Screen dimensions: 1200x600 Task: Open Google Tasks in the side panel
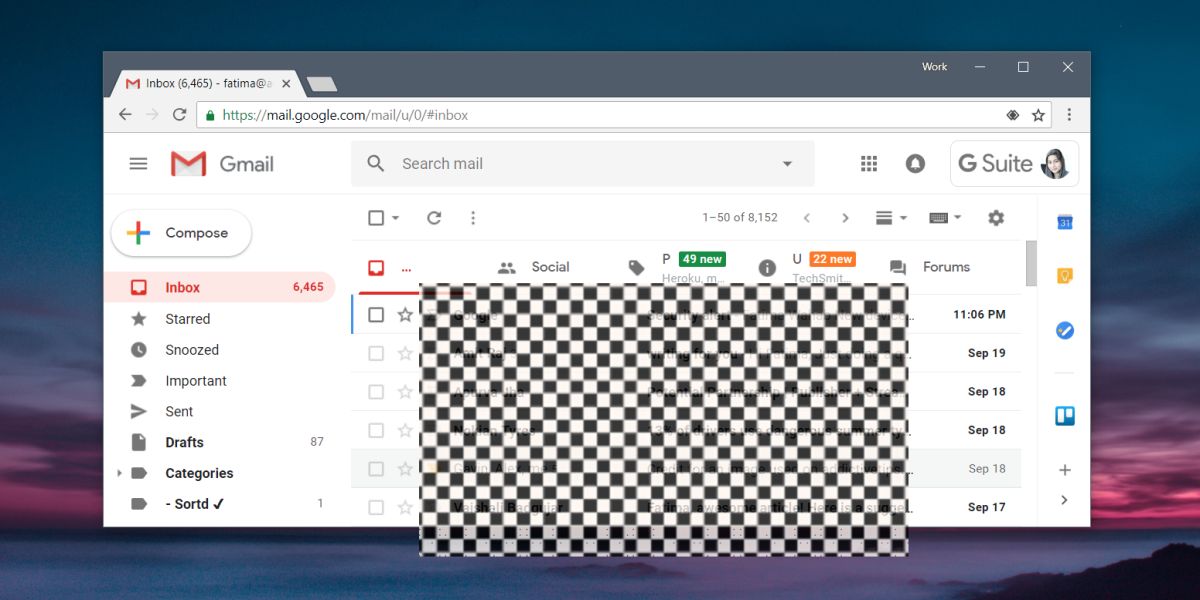click(1065, 330)
